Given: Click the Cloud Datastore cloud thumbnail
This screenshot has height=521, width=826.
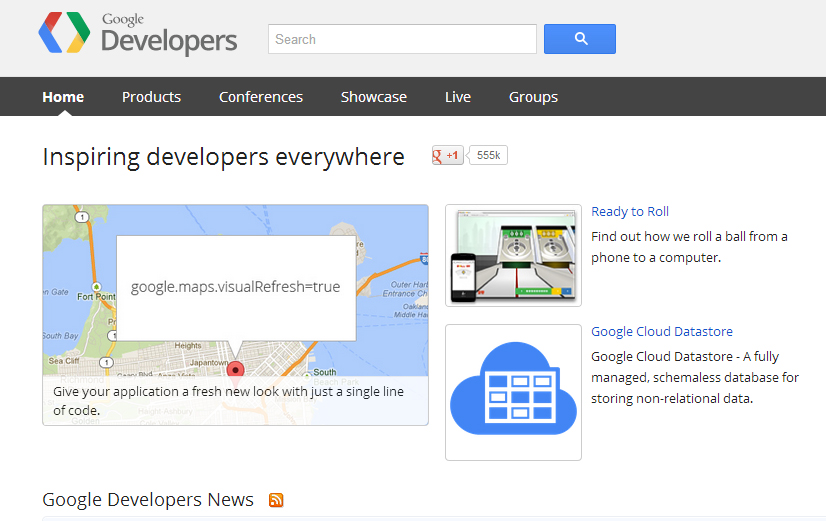Looking at the screenshot, I should click(x=514, y=392).
